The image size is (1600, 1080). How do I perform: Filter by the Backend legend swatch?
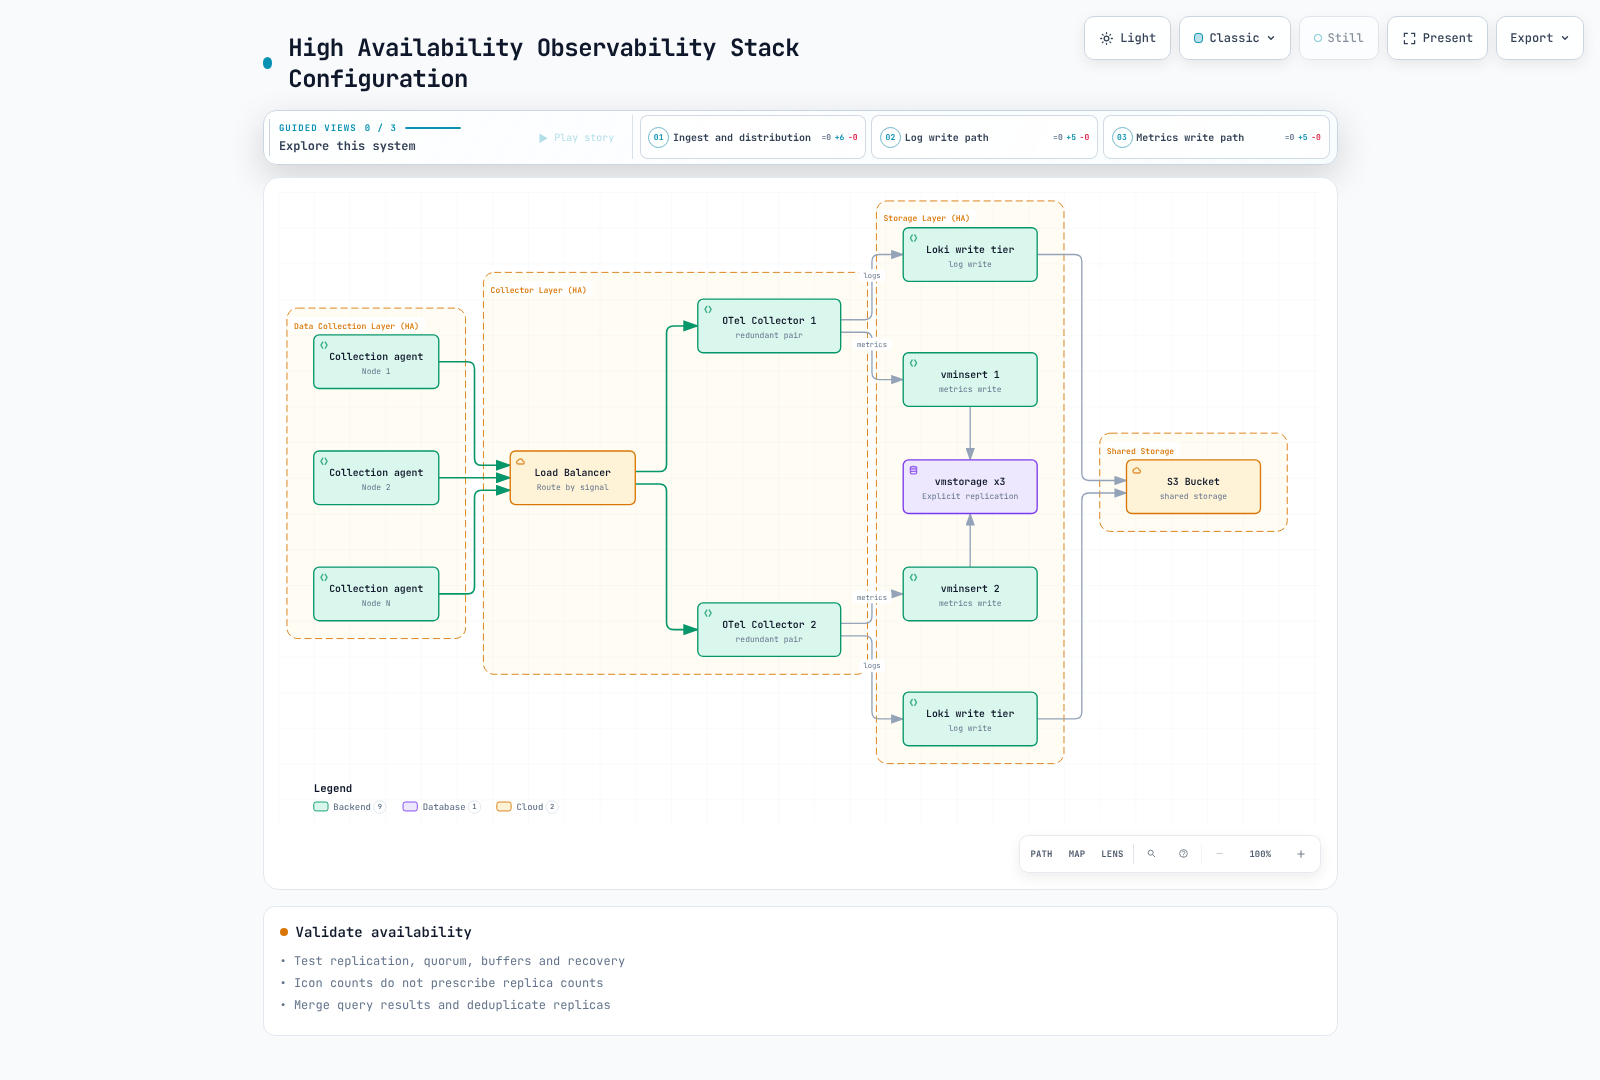321,807
